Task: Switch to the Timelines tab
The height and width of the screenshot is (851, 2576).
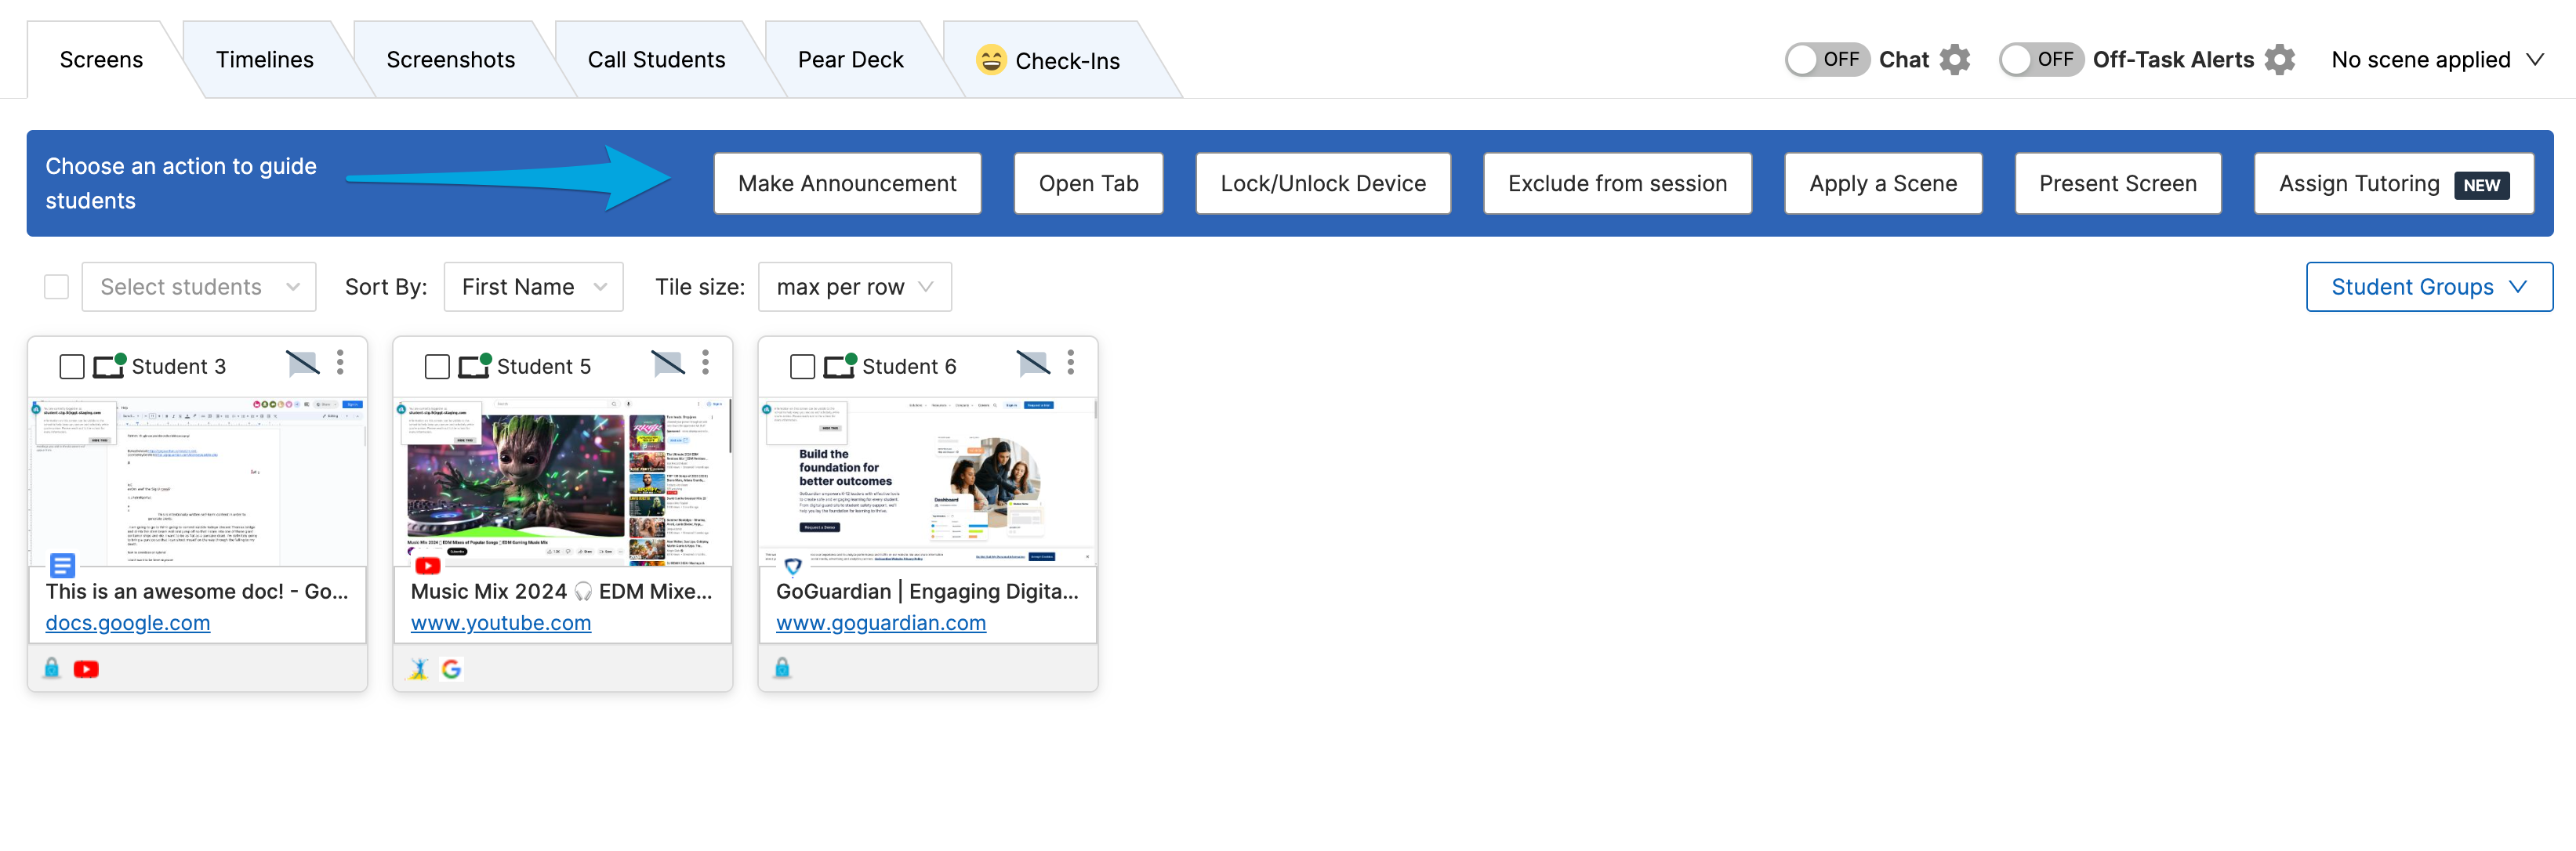Action: (264, 60)
